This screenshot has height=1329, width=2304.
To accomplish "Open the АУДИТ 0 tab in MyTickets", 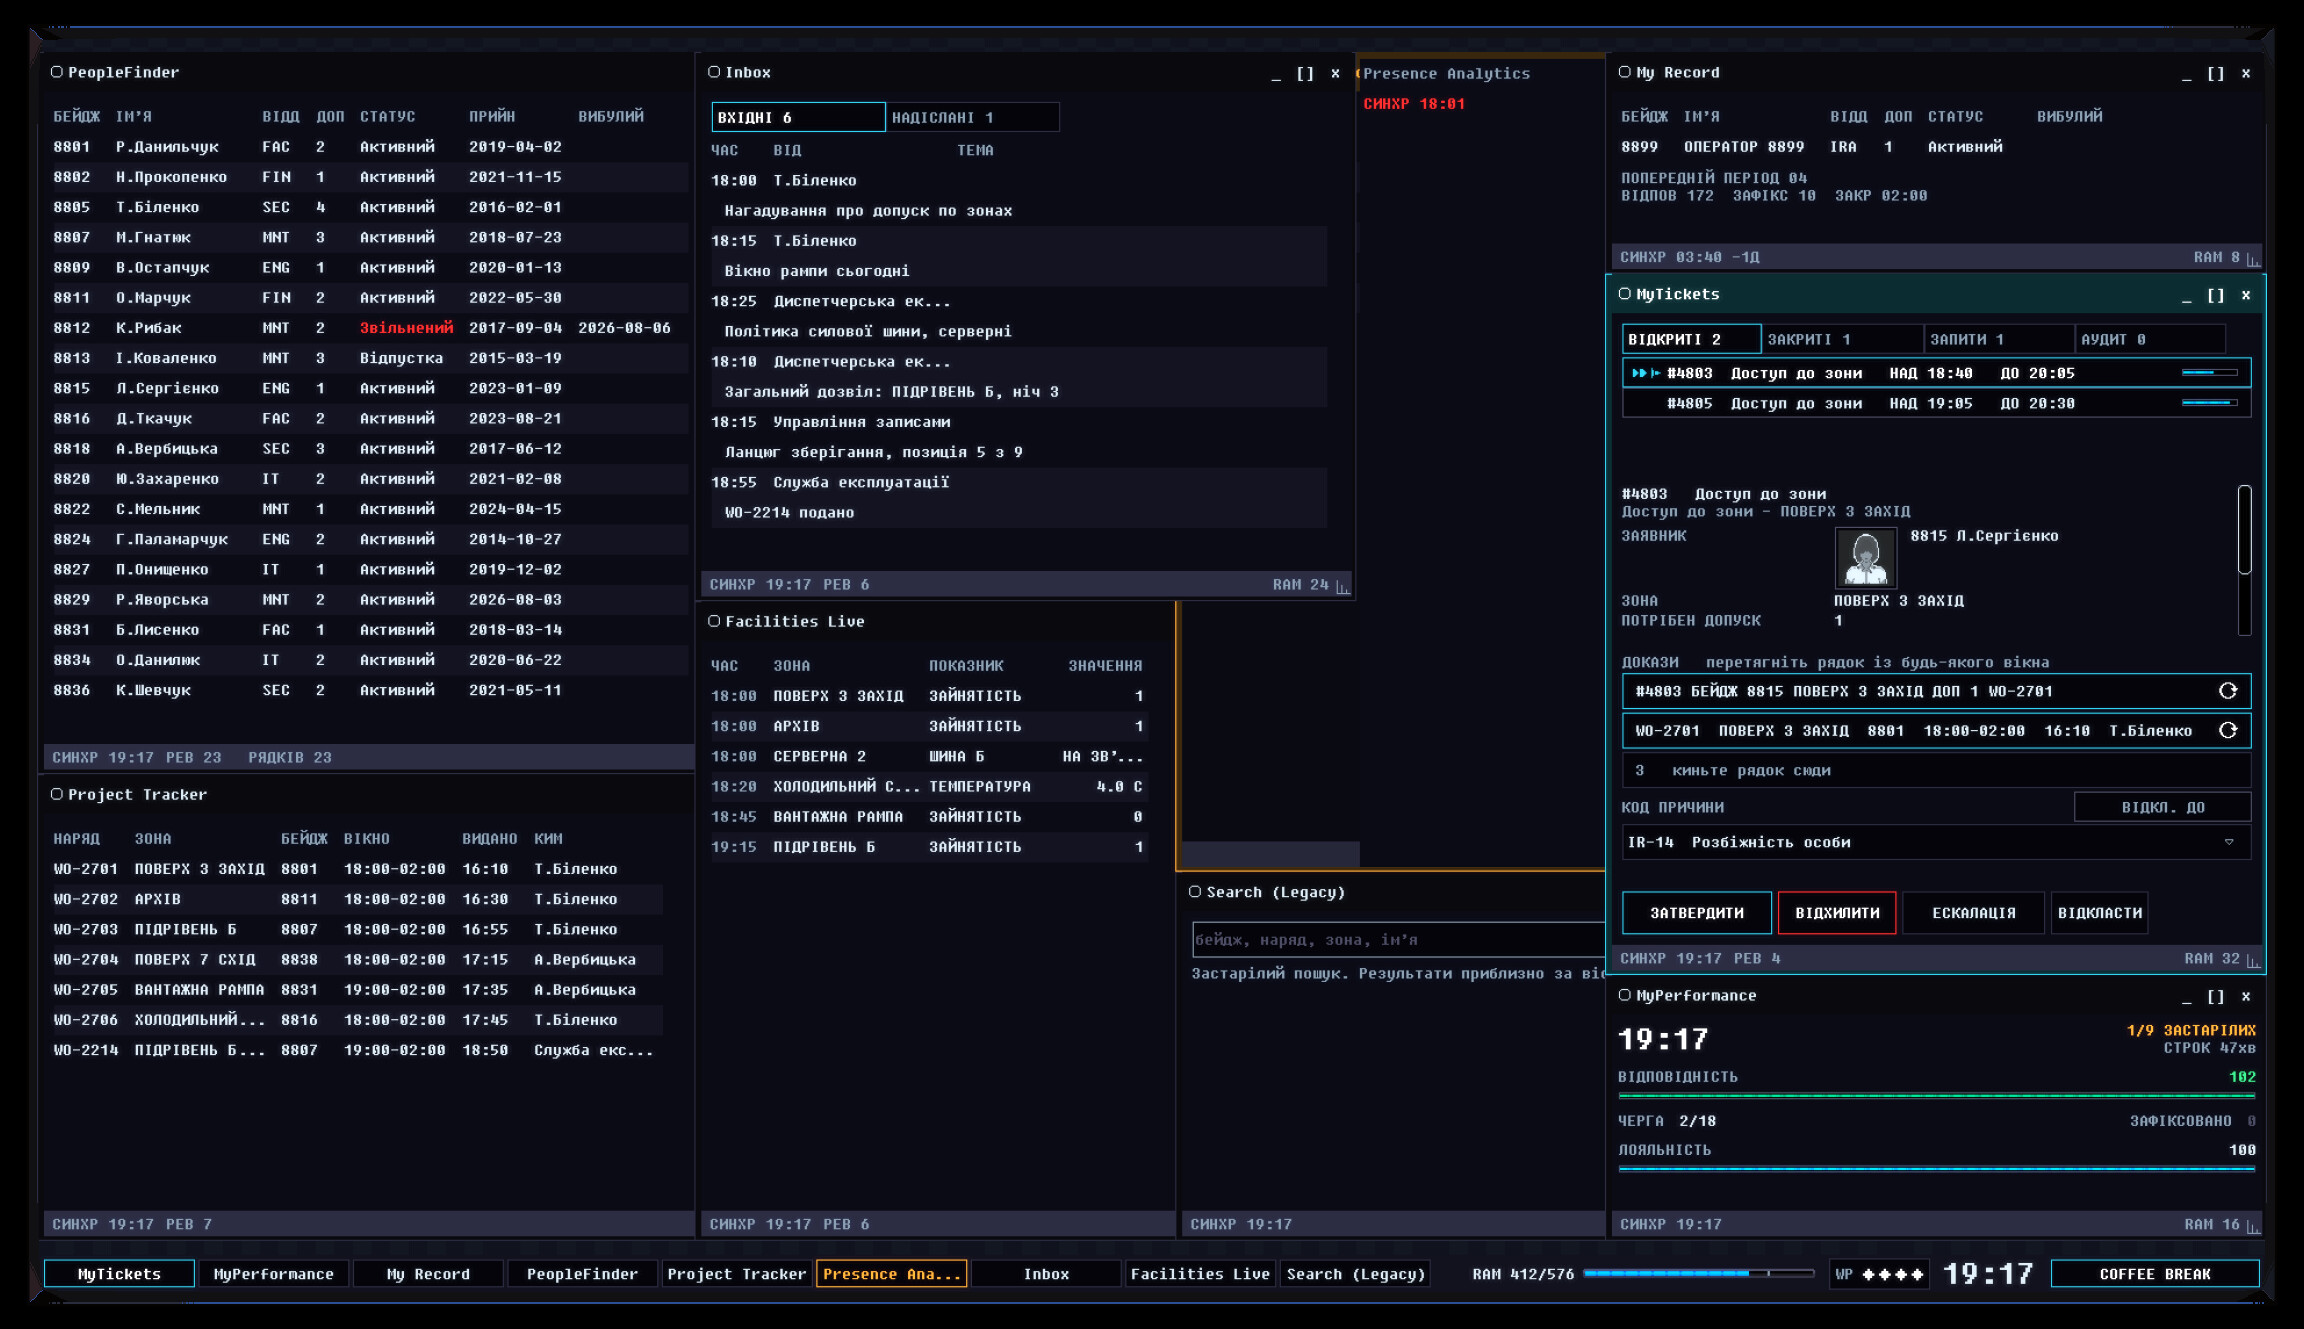I will [2150, 339].
